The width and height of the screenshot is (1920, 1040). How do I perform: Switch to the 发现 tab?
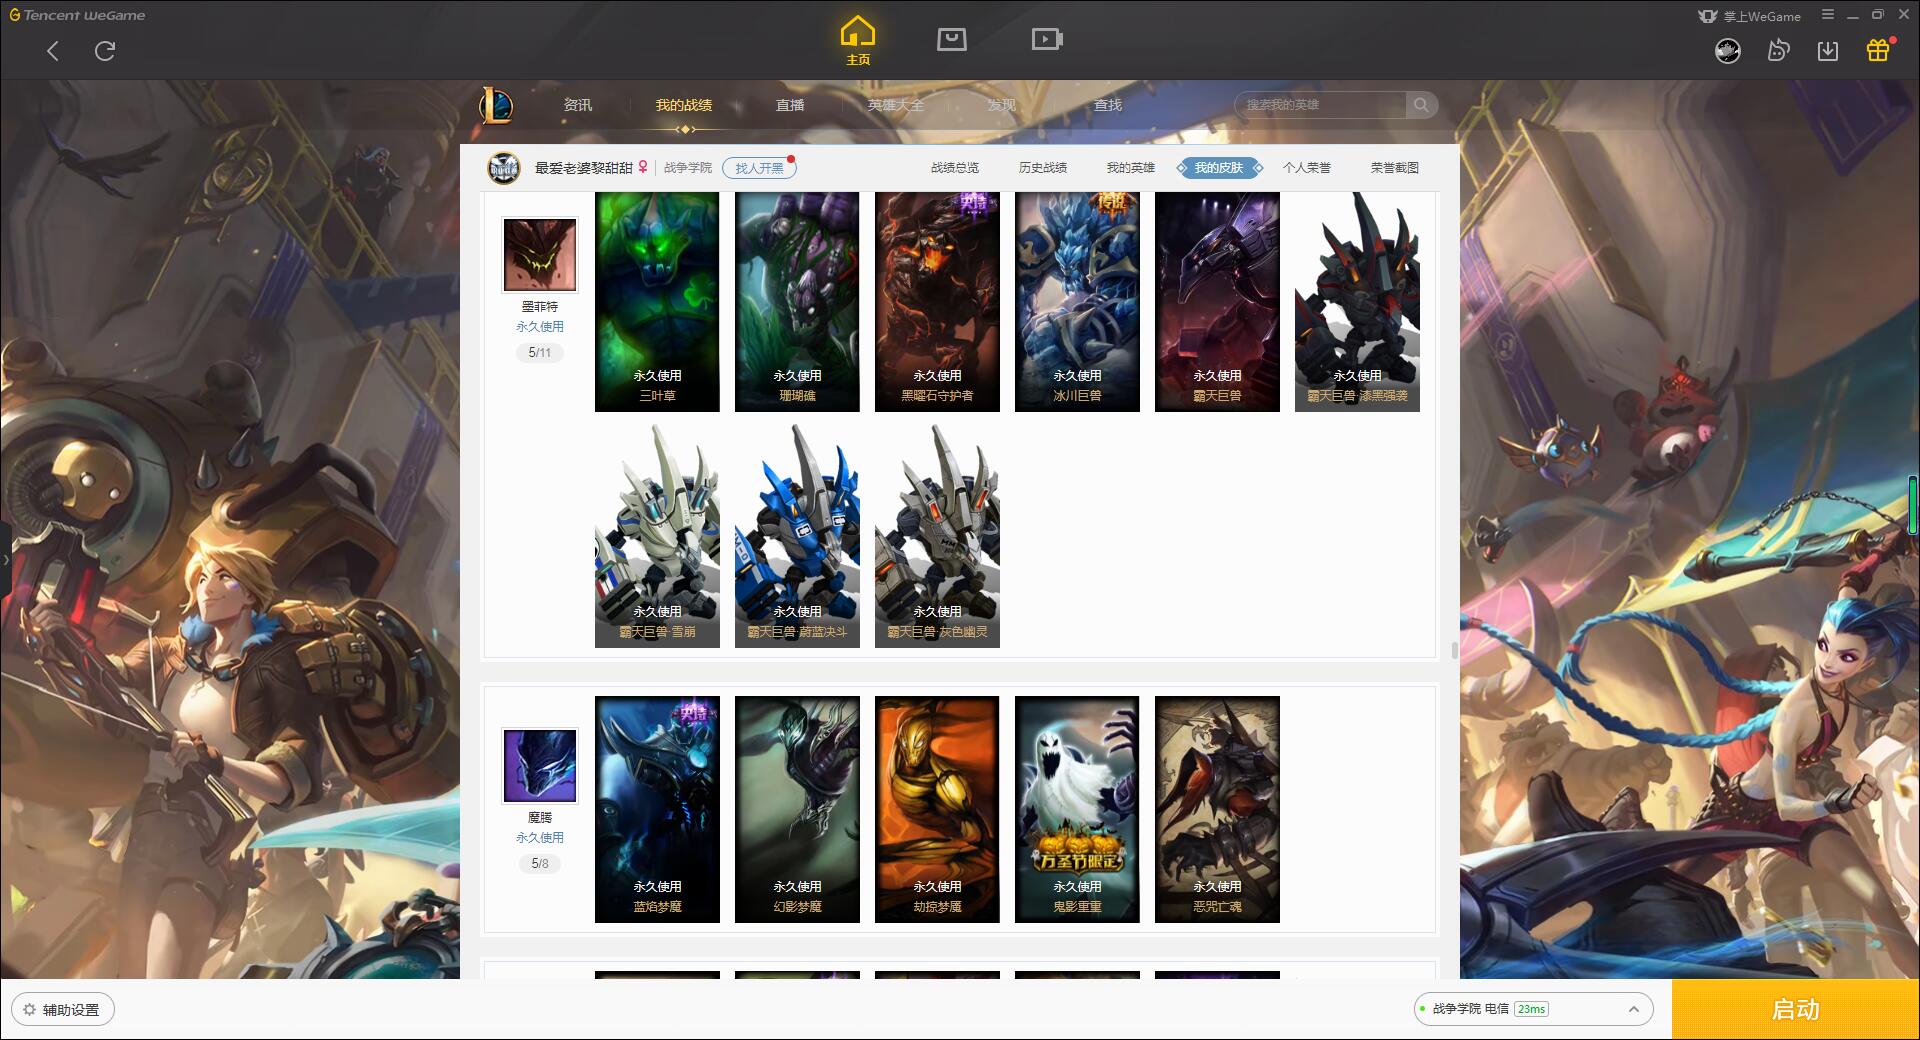1002,105
